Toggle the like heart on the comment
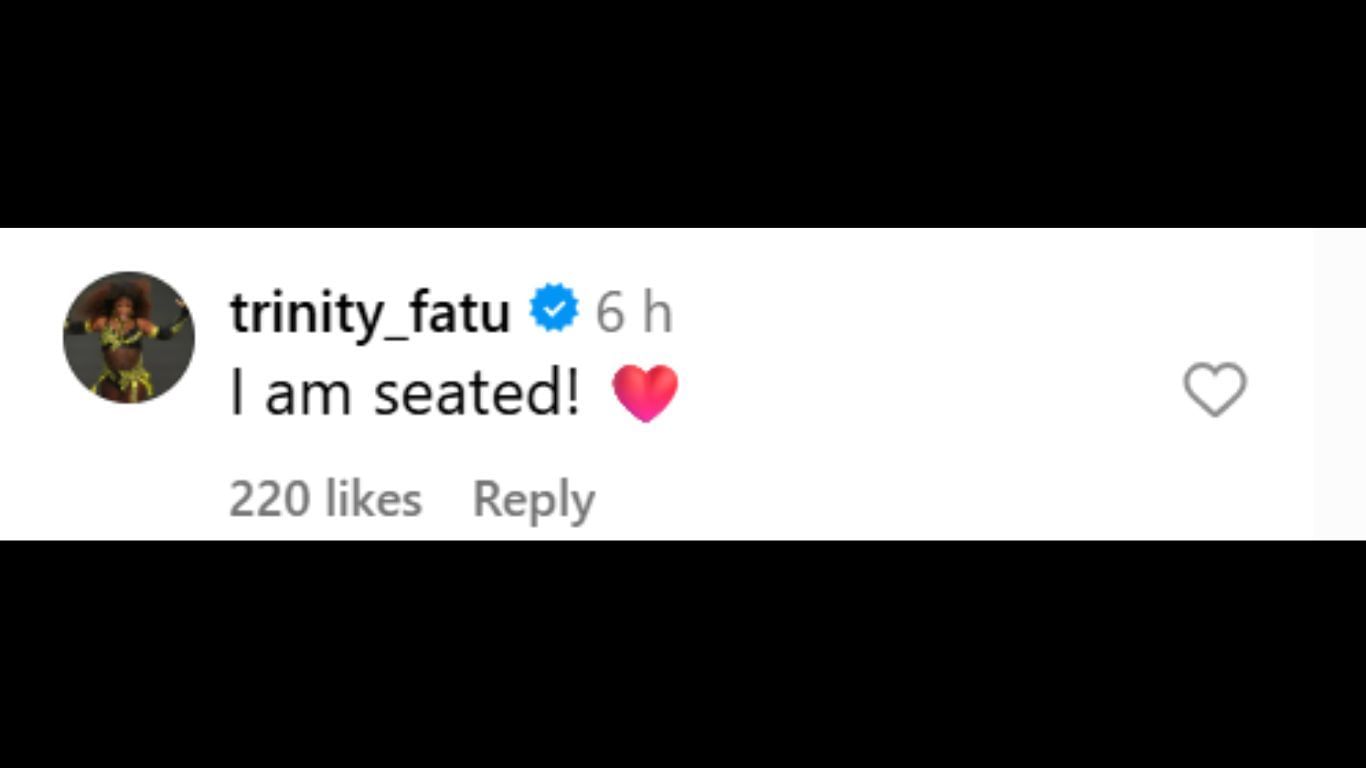This screenshot has width=1366, height=768. tap(1215, 389)
